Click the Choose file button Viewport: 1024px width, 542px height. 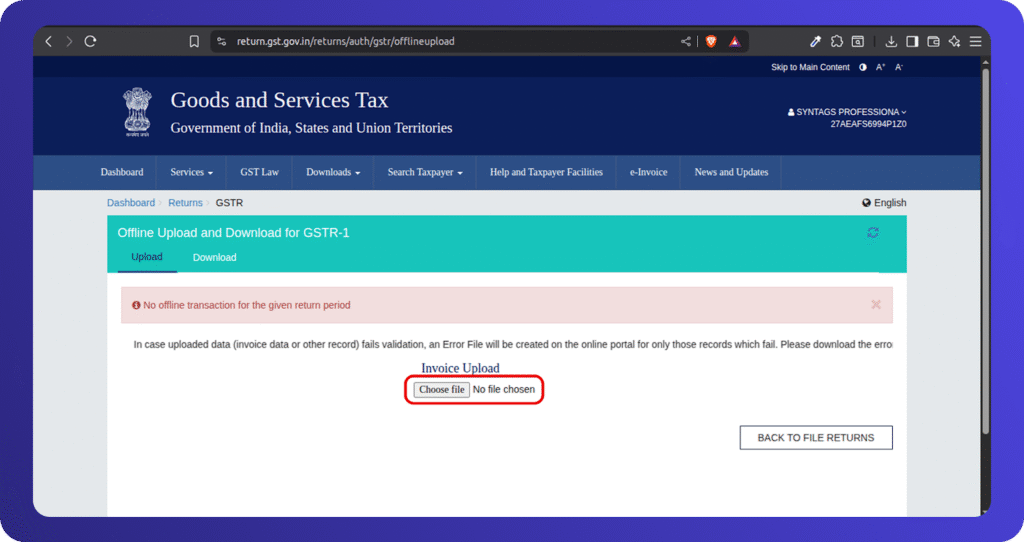[x=441, y=389]
